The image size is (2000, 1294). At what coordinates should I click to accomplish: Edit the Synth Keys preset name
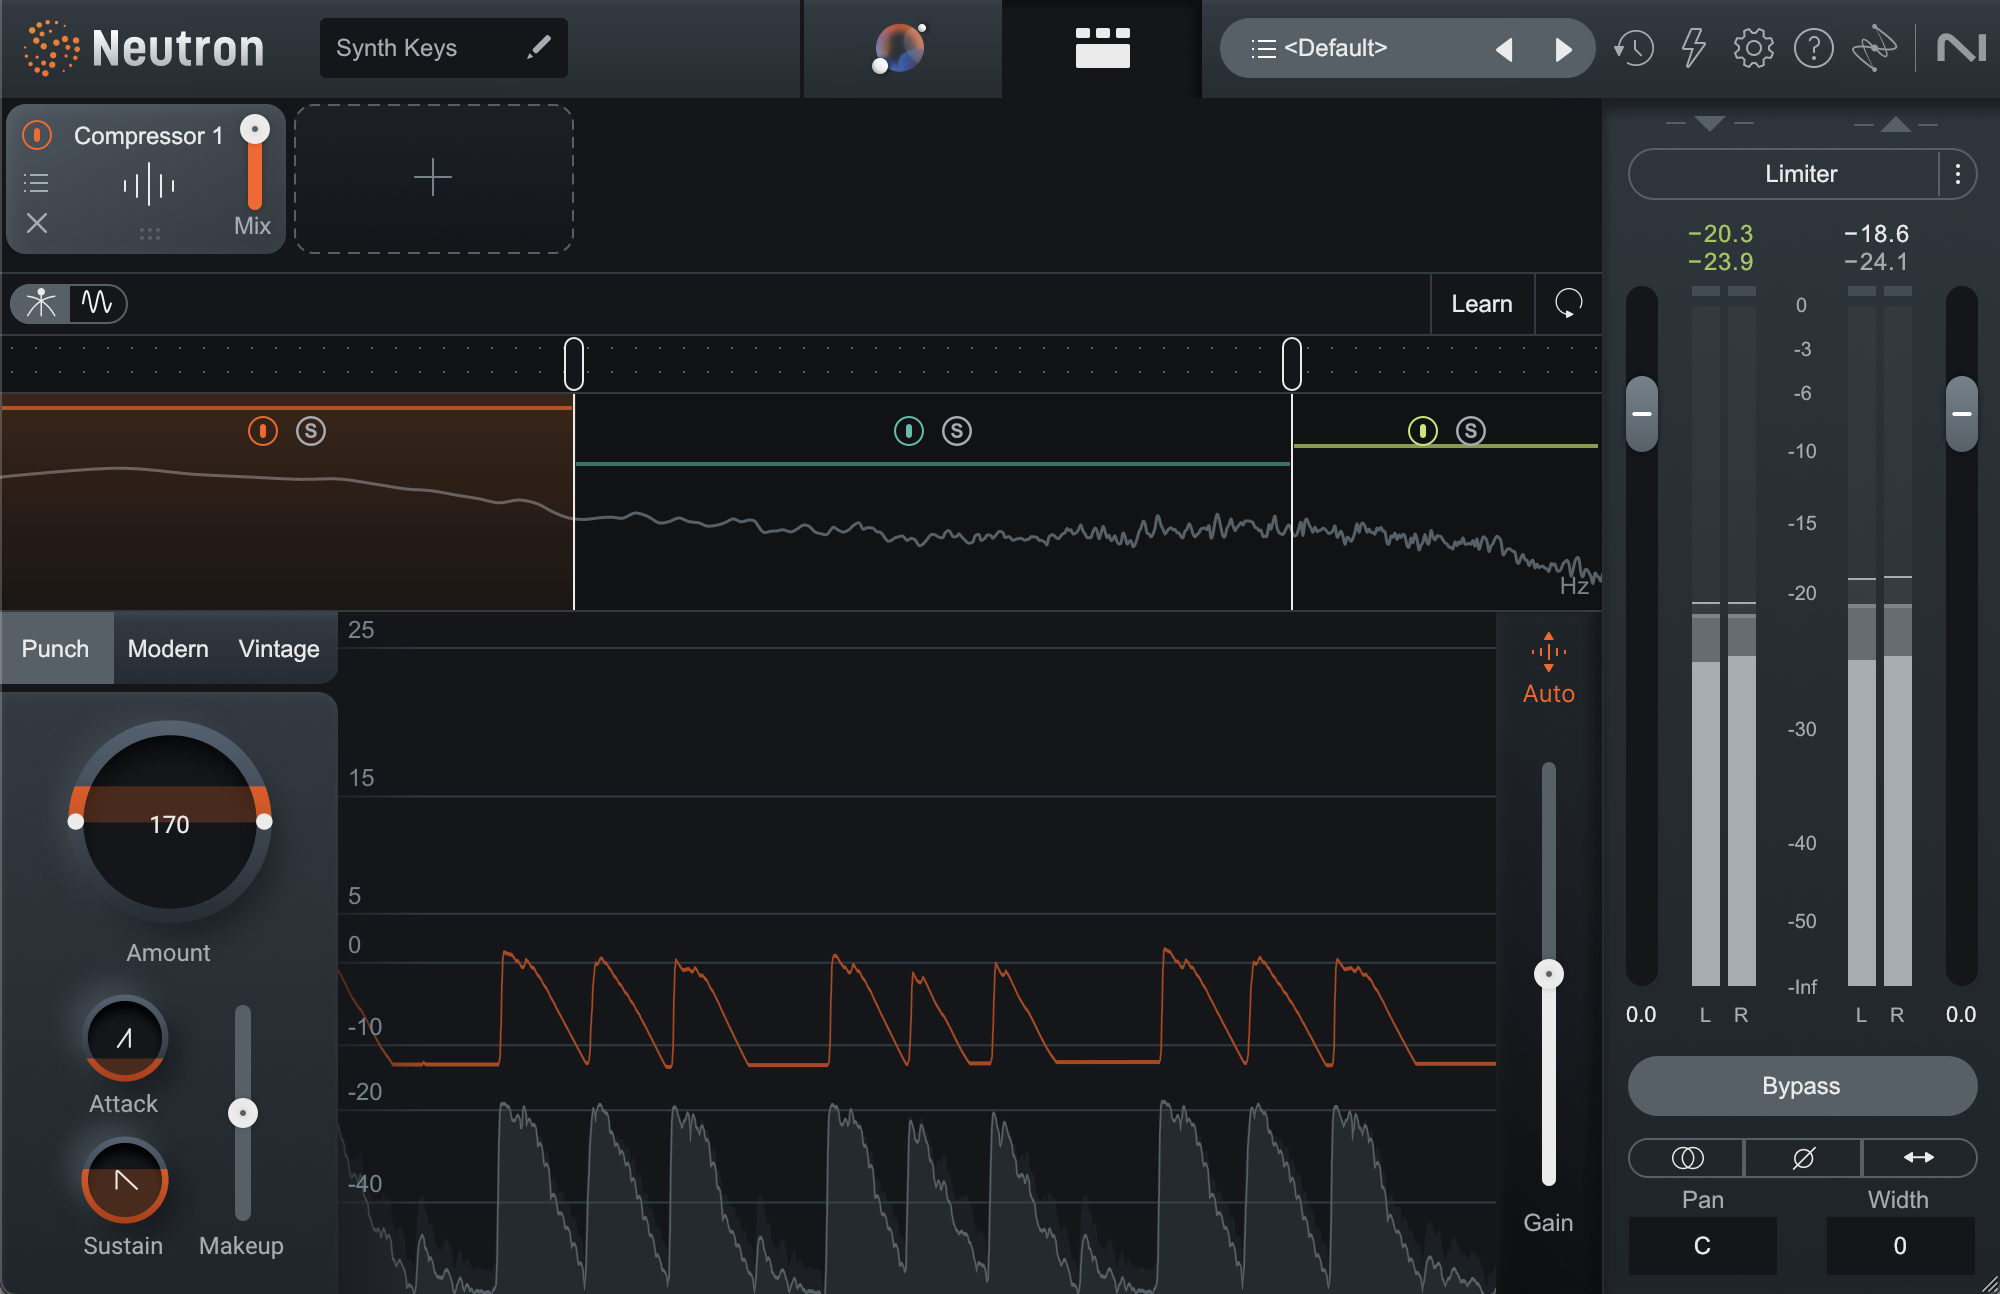coord(540,47)
